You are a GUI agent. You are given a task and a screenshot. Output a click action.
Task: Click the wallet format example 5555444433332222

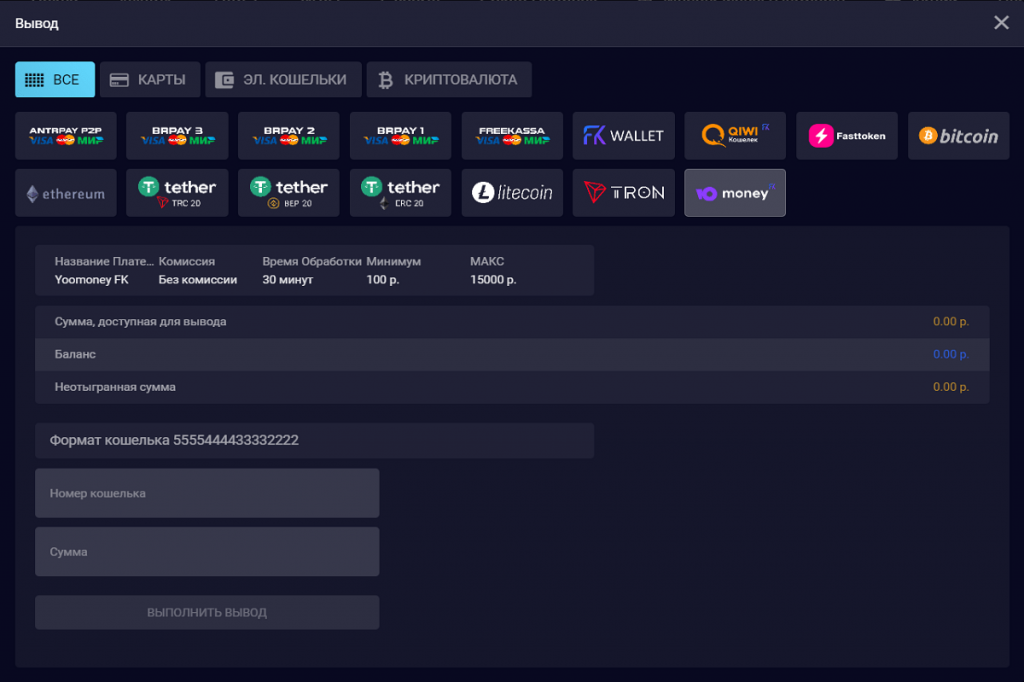point(236,440)
